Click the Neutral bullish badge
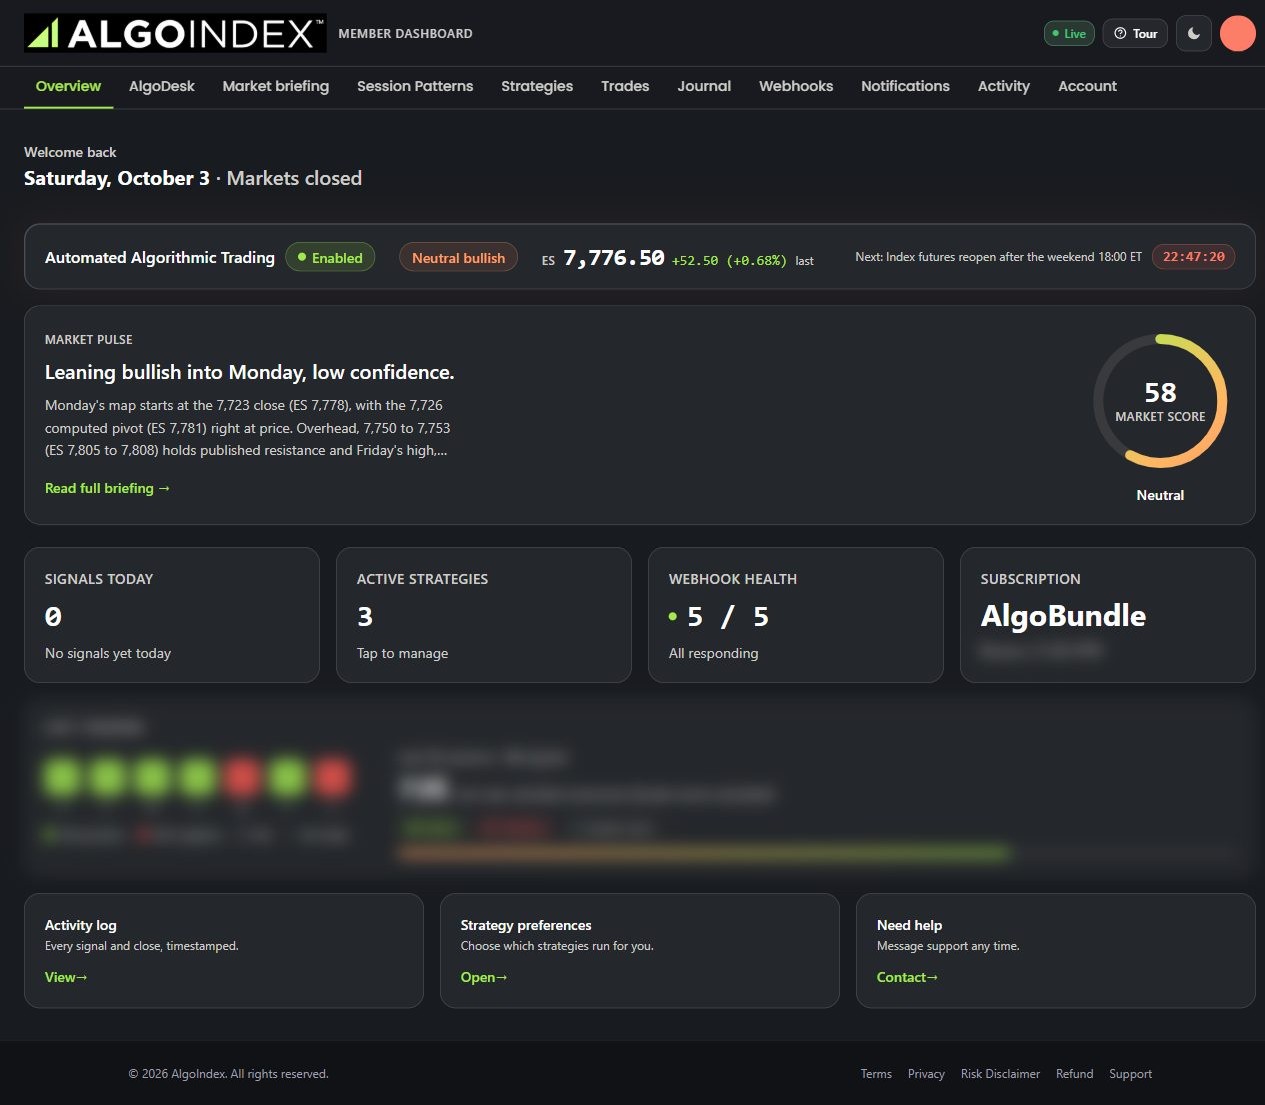Viewport: 1265px width, 1105px height. (458, 257)
